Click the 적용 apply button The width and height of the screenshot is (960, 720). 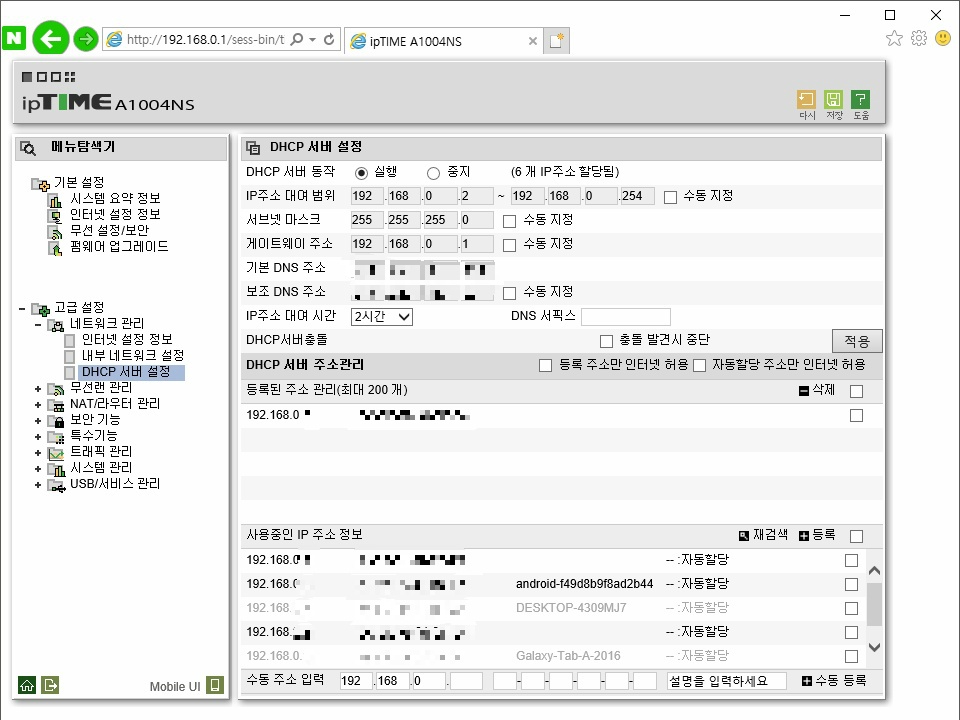point(857,341)
